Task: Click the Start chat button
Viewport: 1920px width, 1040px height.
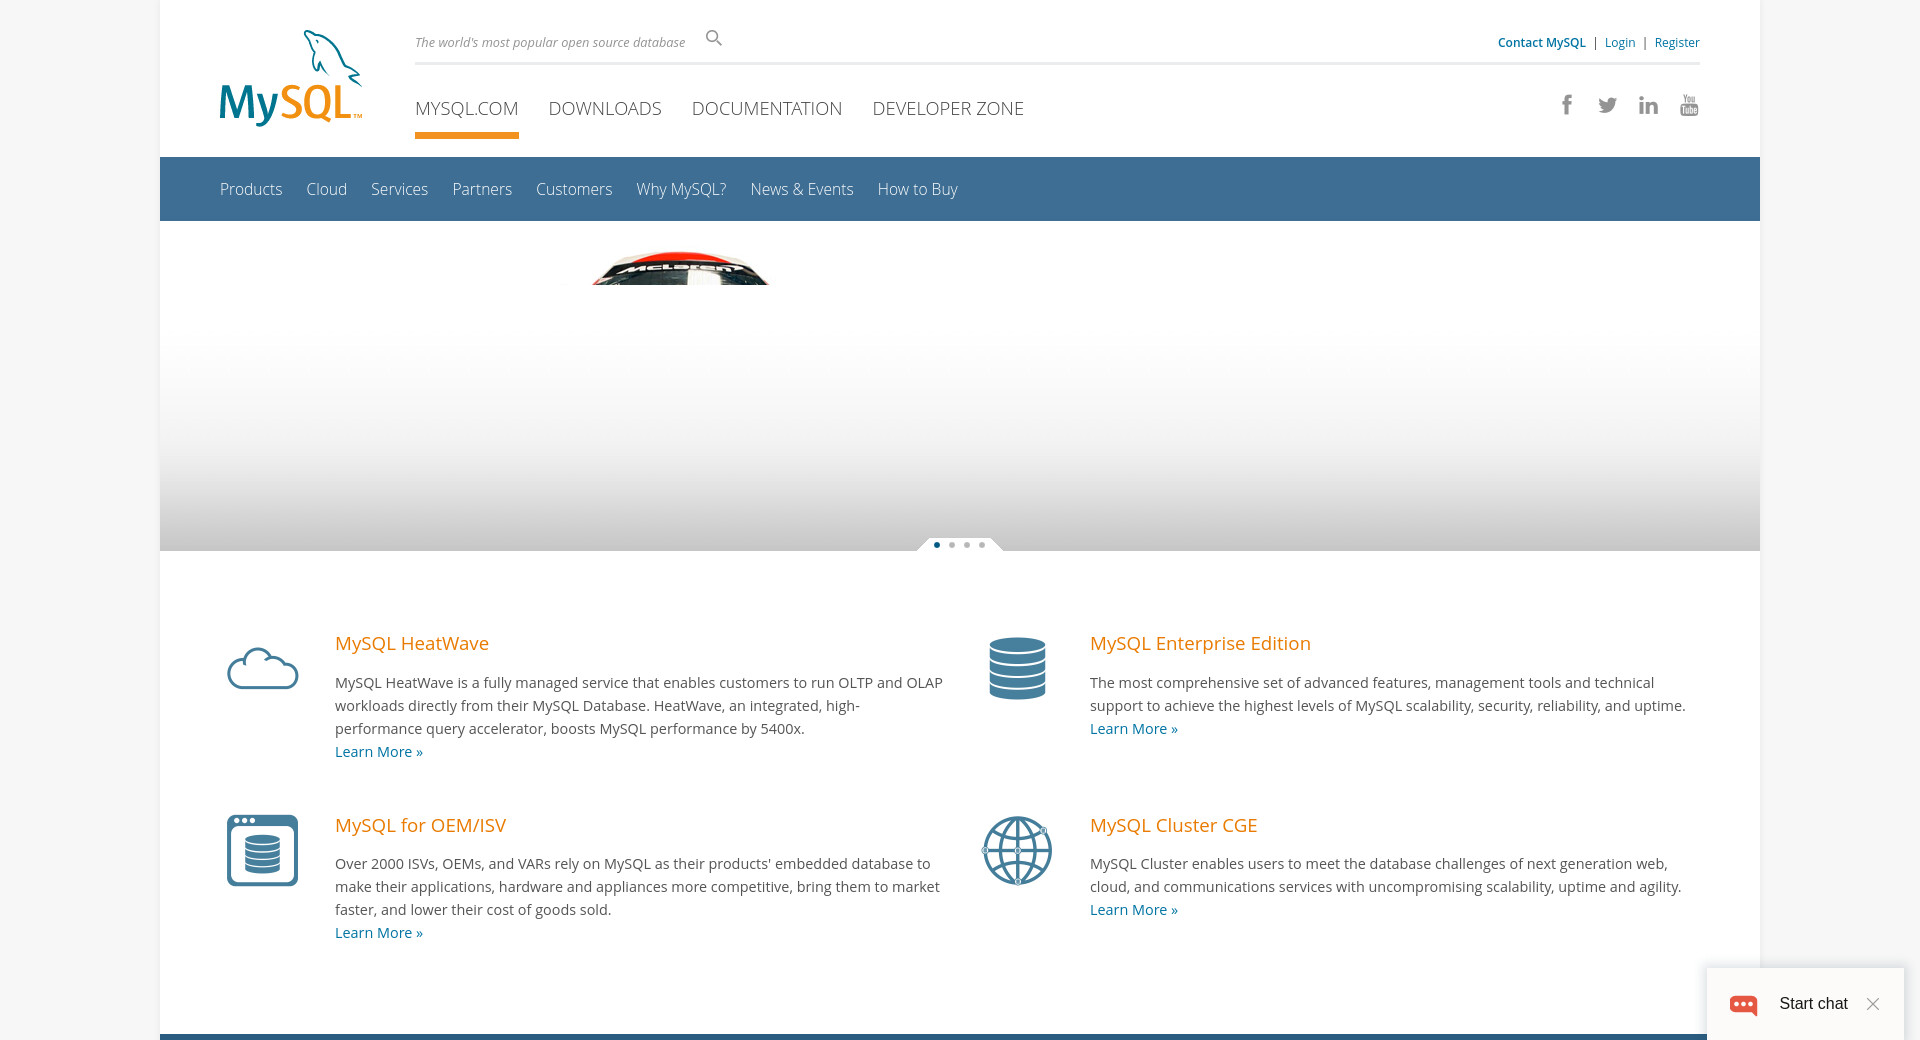Action: click(x=1812, y=1004)
